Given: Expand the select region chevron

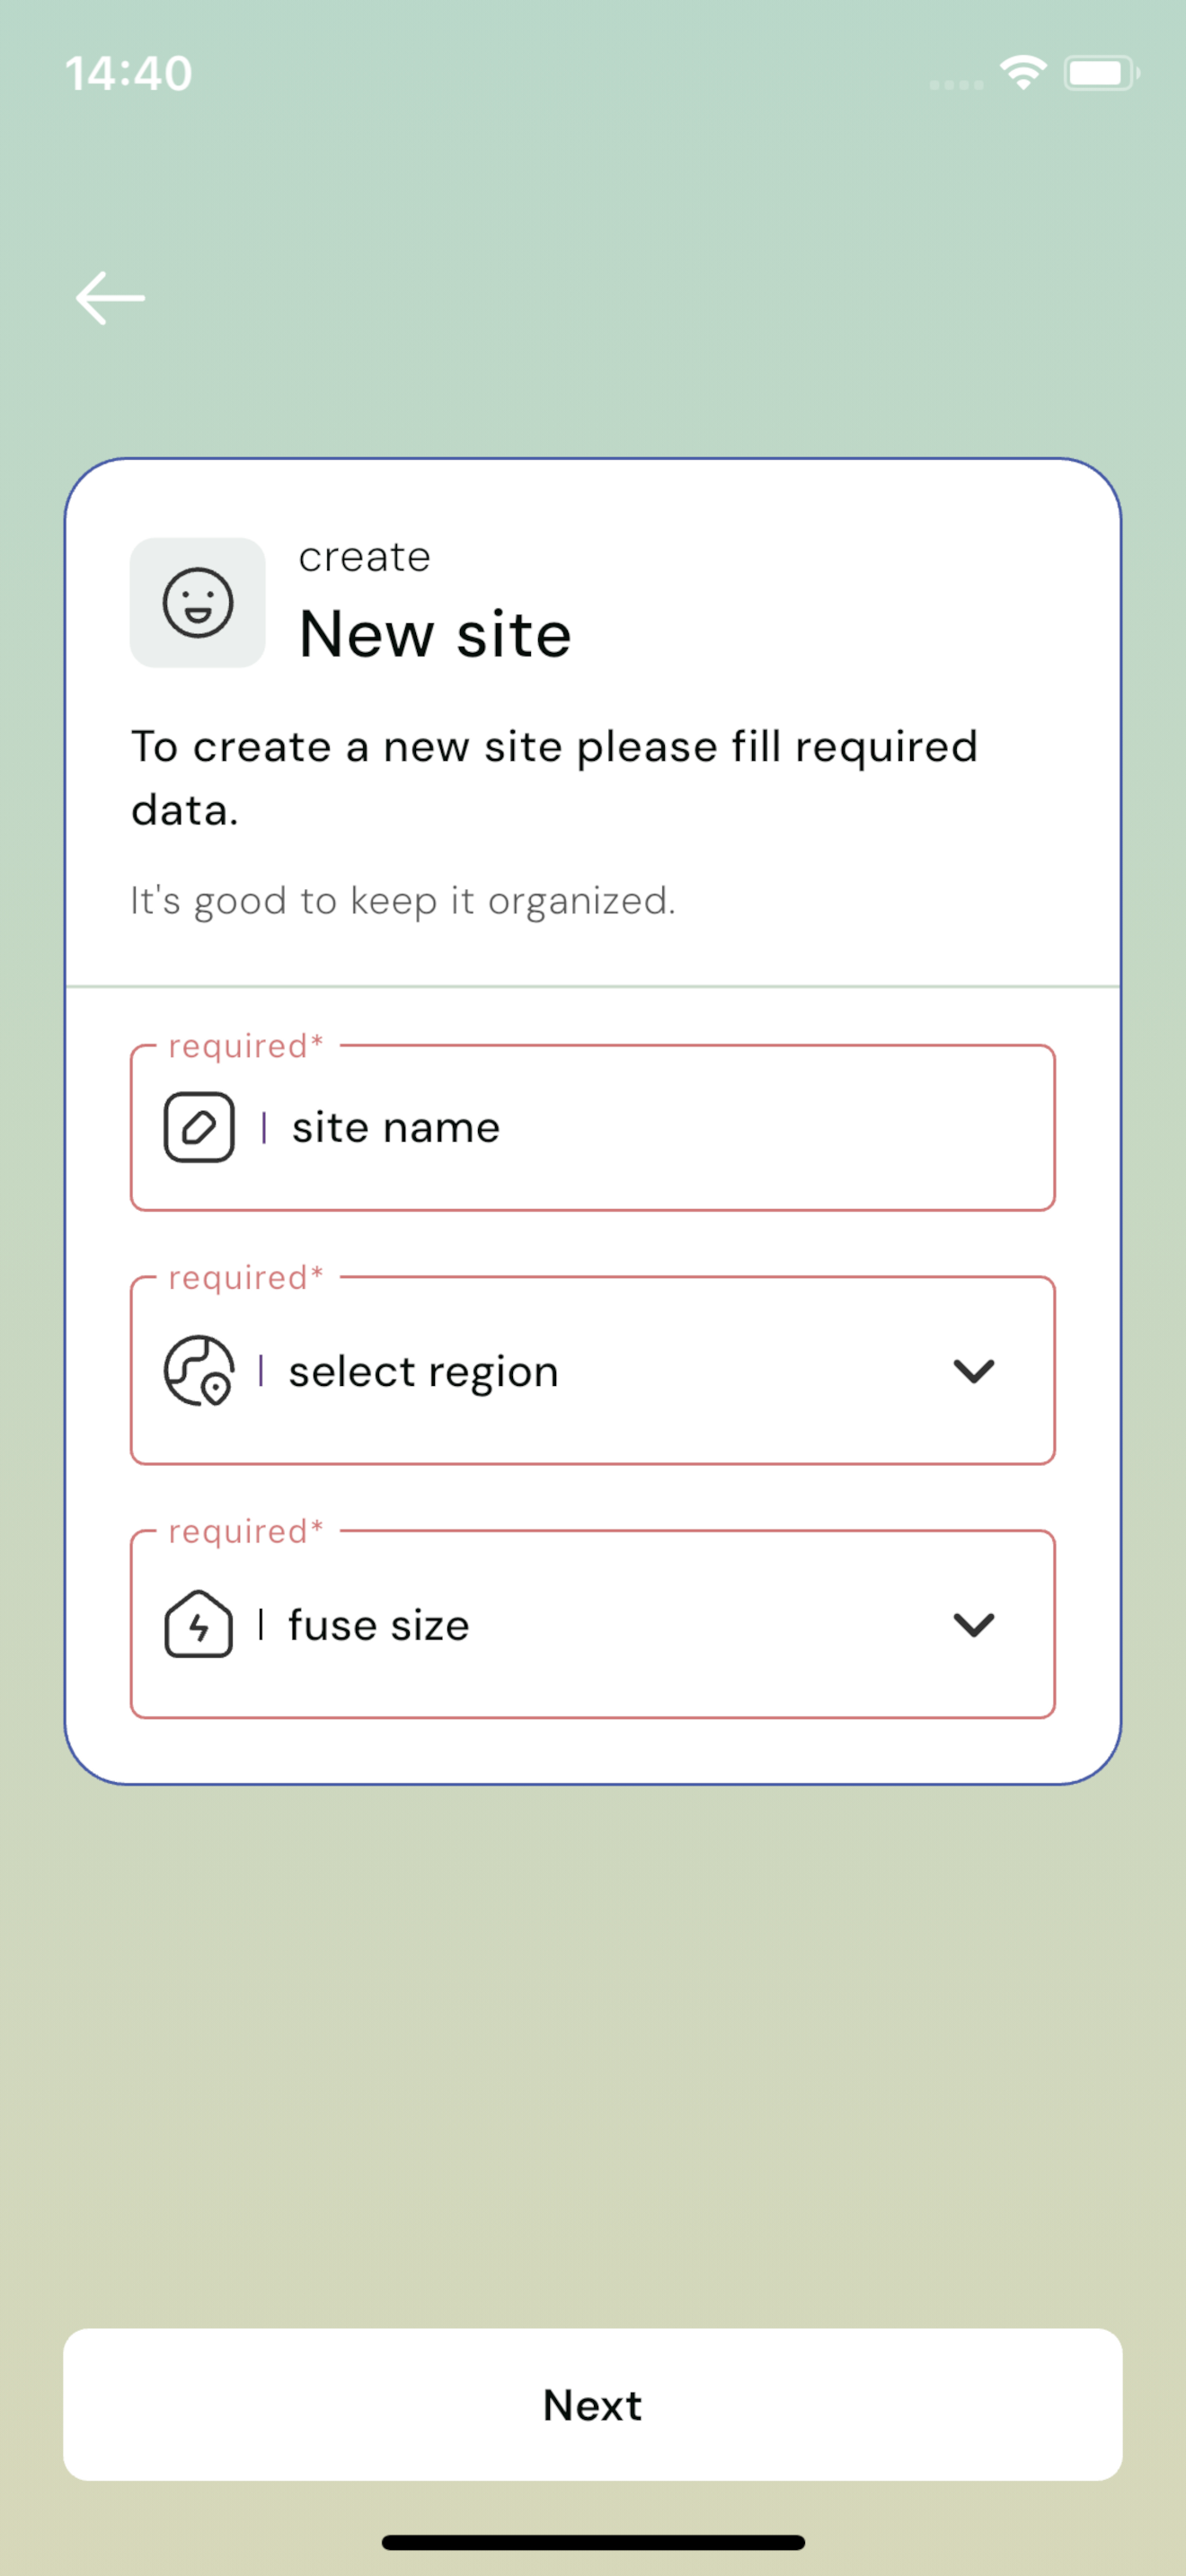Looking at the screenshot, I should click(x=973, y=1371).
